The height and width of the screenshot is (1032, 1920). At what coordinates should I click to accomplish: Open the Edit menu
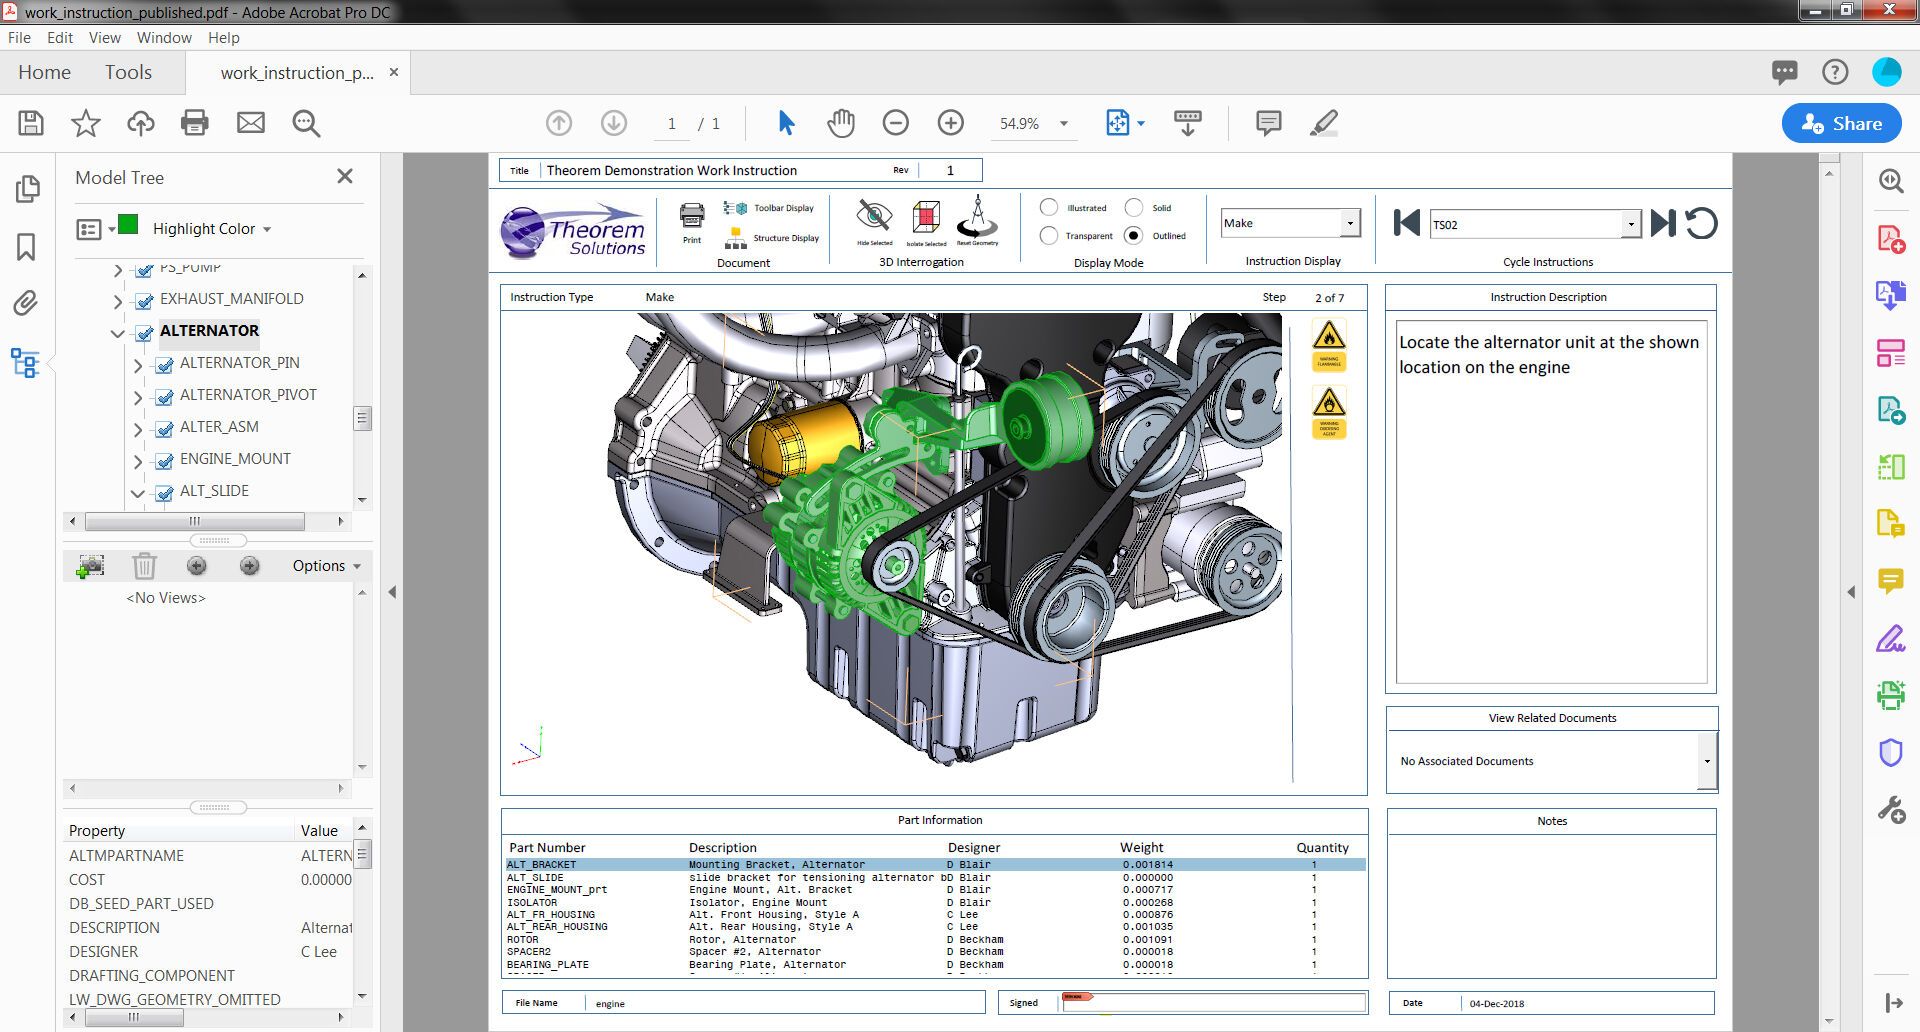59,37
